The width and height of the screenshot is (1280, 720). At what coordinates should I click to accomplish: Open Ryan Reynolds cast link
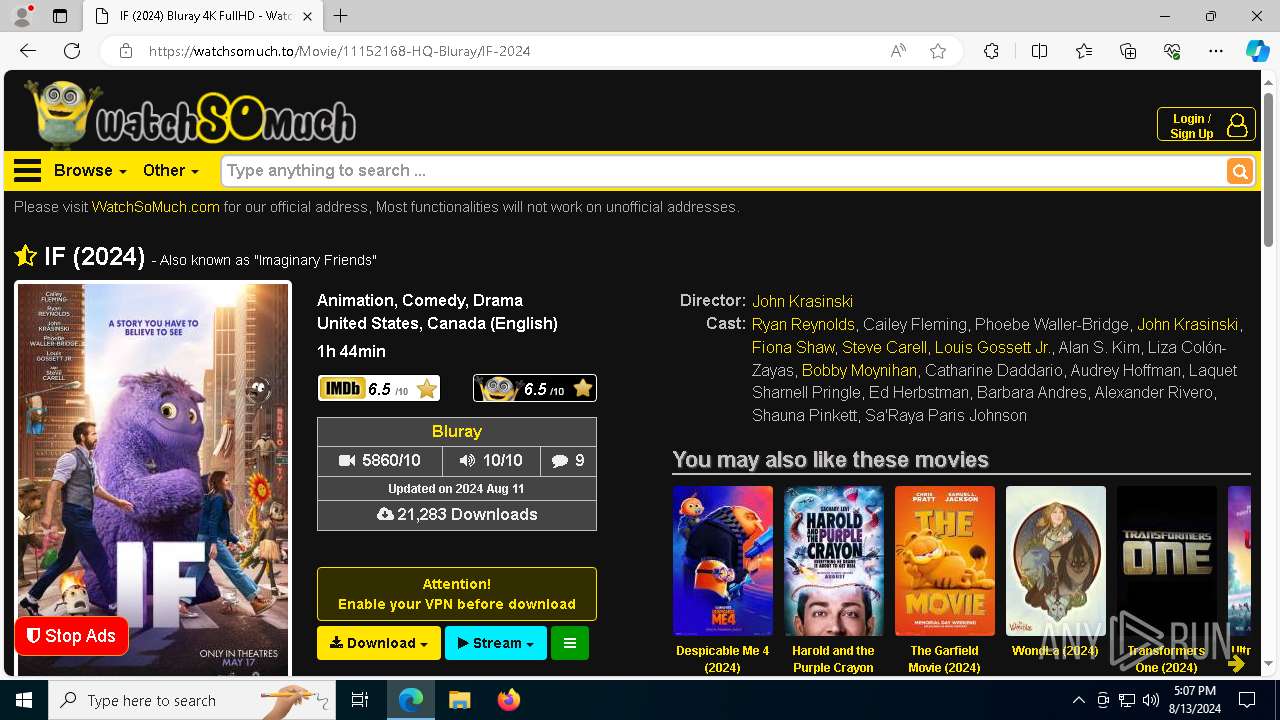803,324
